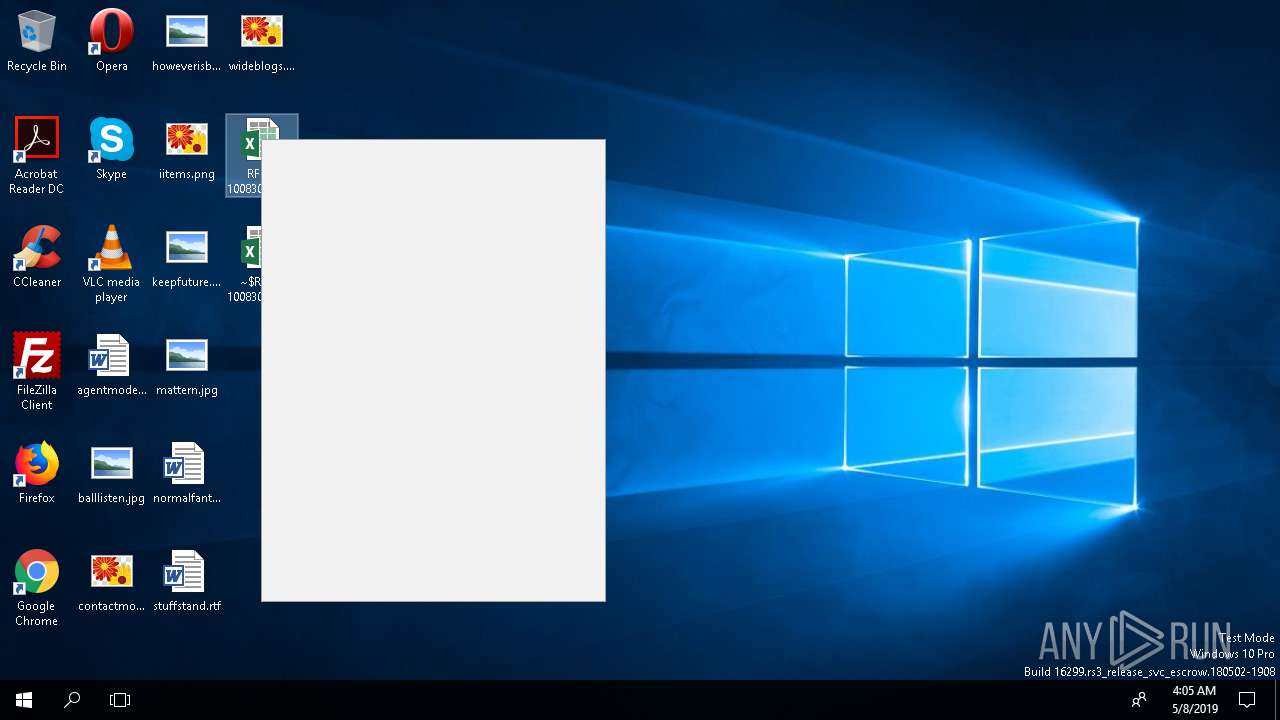This screenshot has width=1280, height=720.
Task: Open the Windows Start menu
Action: tap(24, 700)
